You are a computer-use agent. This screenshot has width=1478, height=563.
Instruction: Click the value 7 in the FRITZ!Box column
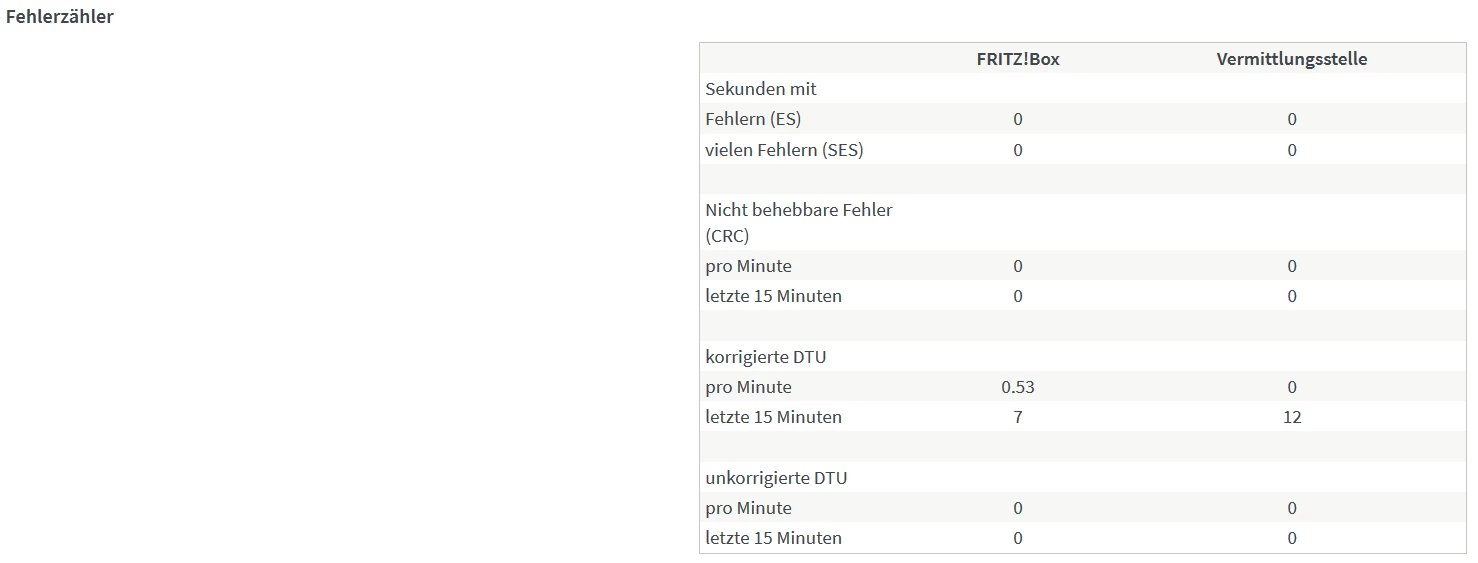click(1017, 417)
